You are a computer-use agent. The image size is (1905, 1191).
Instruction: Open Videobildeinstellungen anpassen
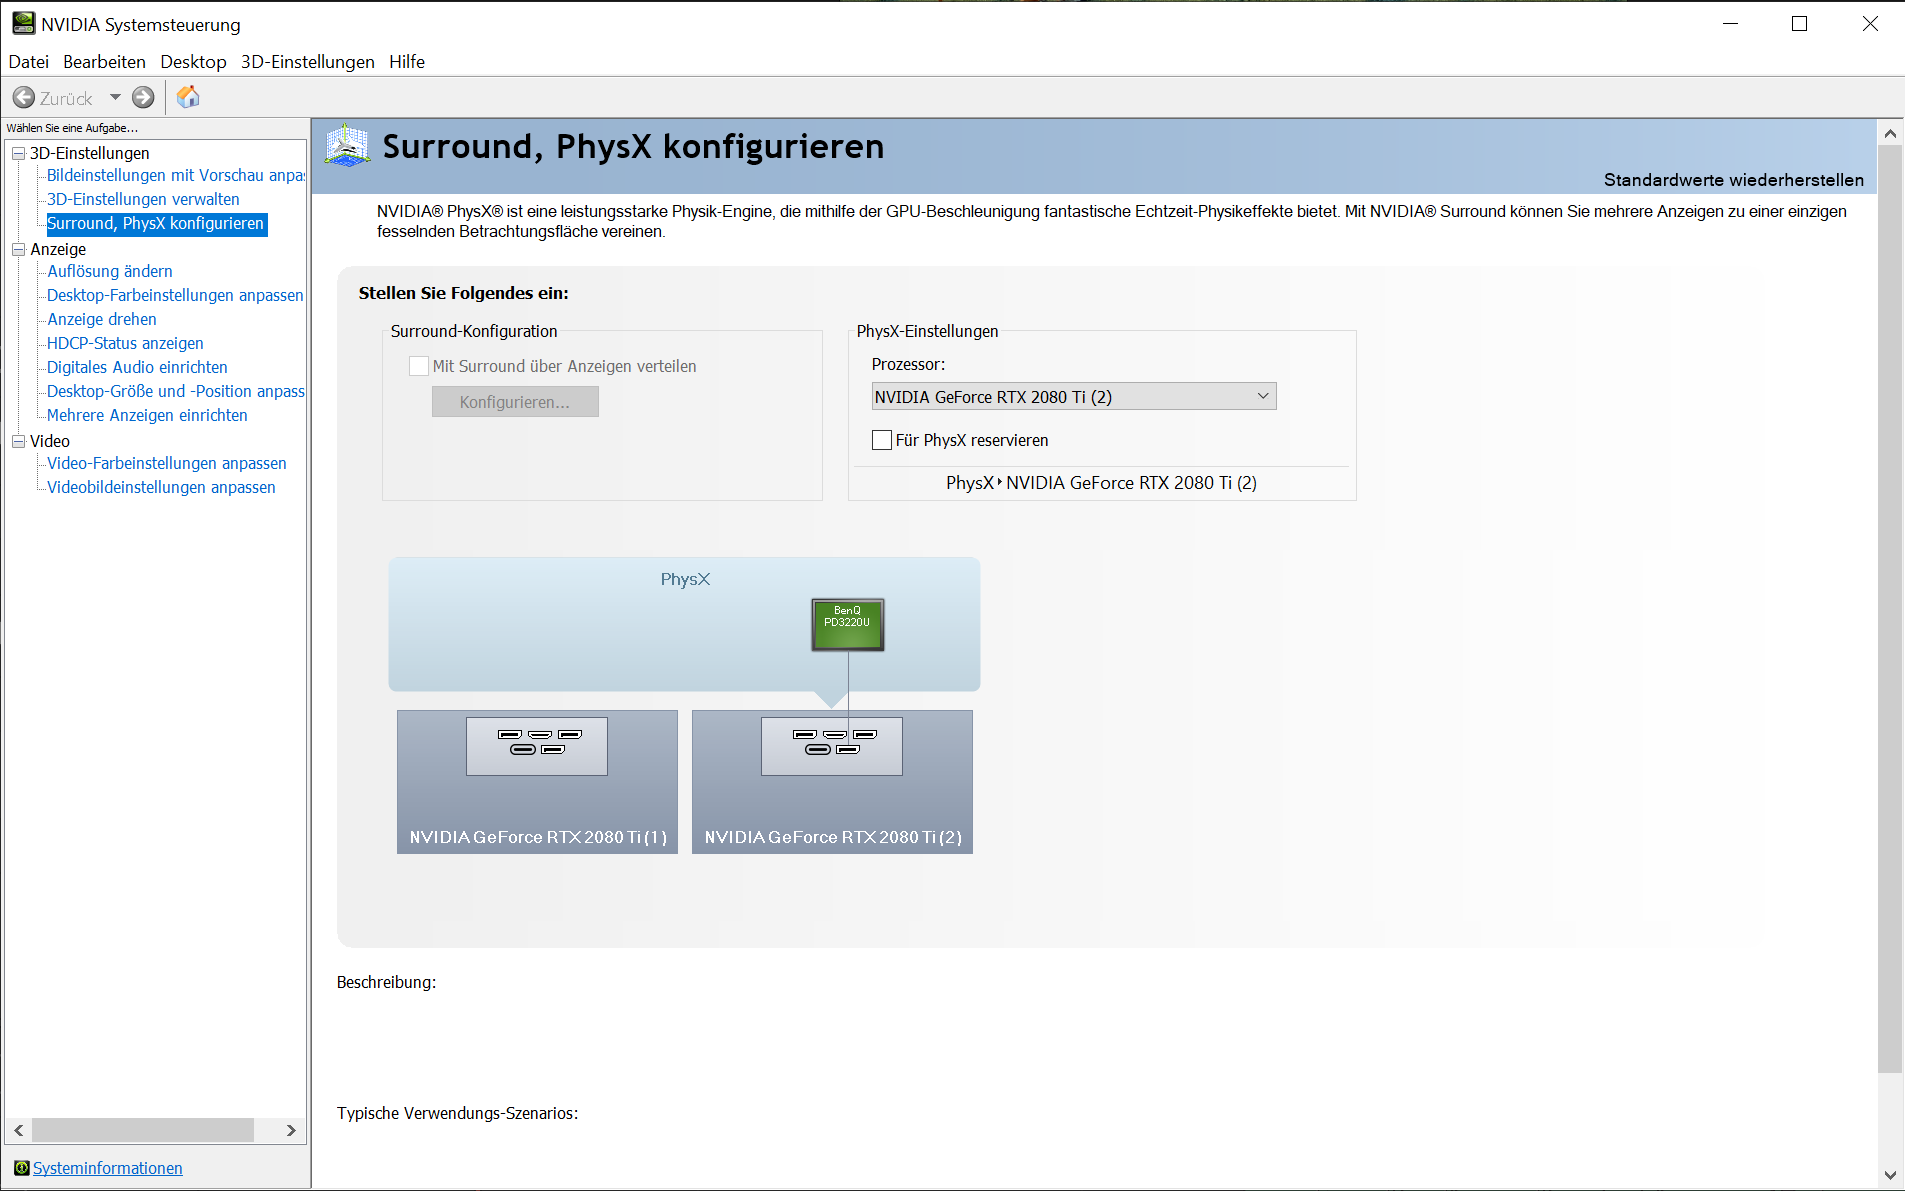pyautogui.click(x=161, y=487)
